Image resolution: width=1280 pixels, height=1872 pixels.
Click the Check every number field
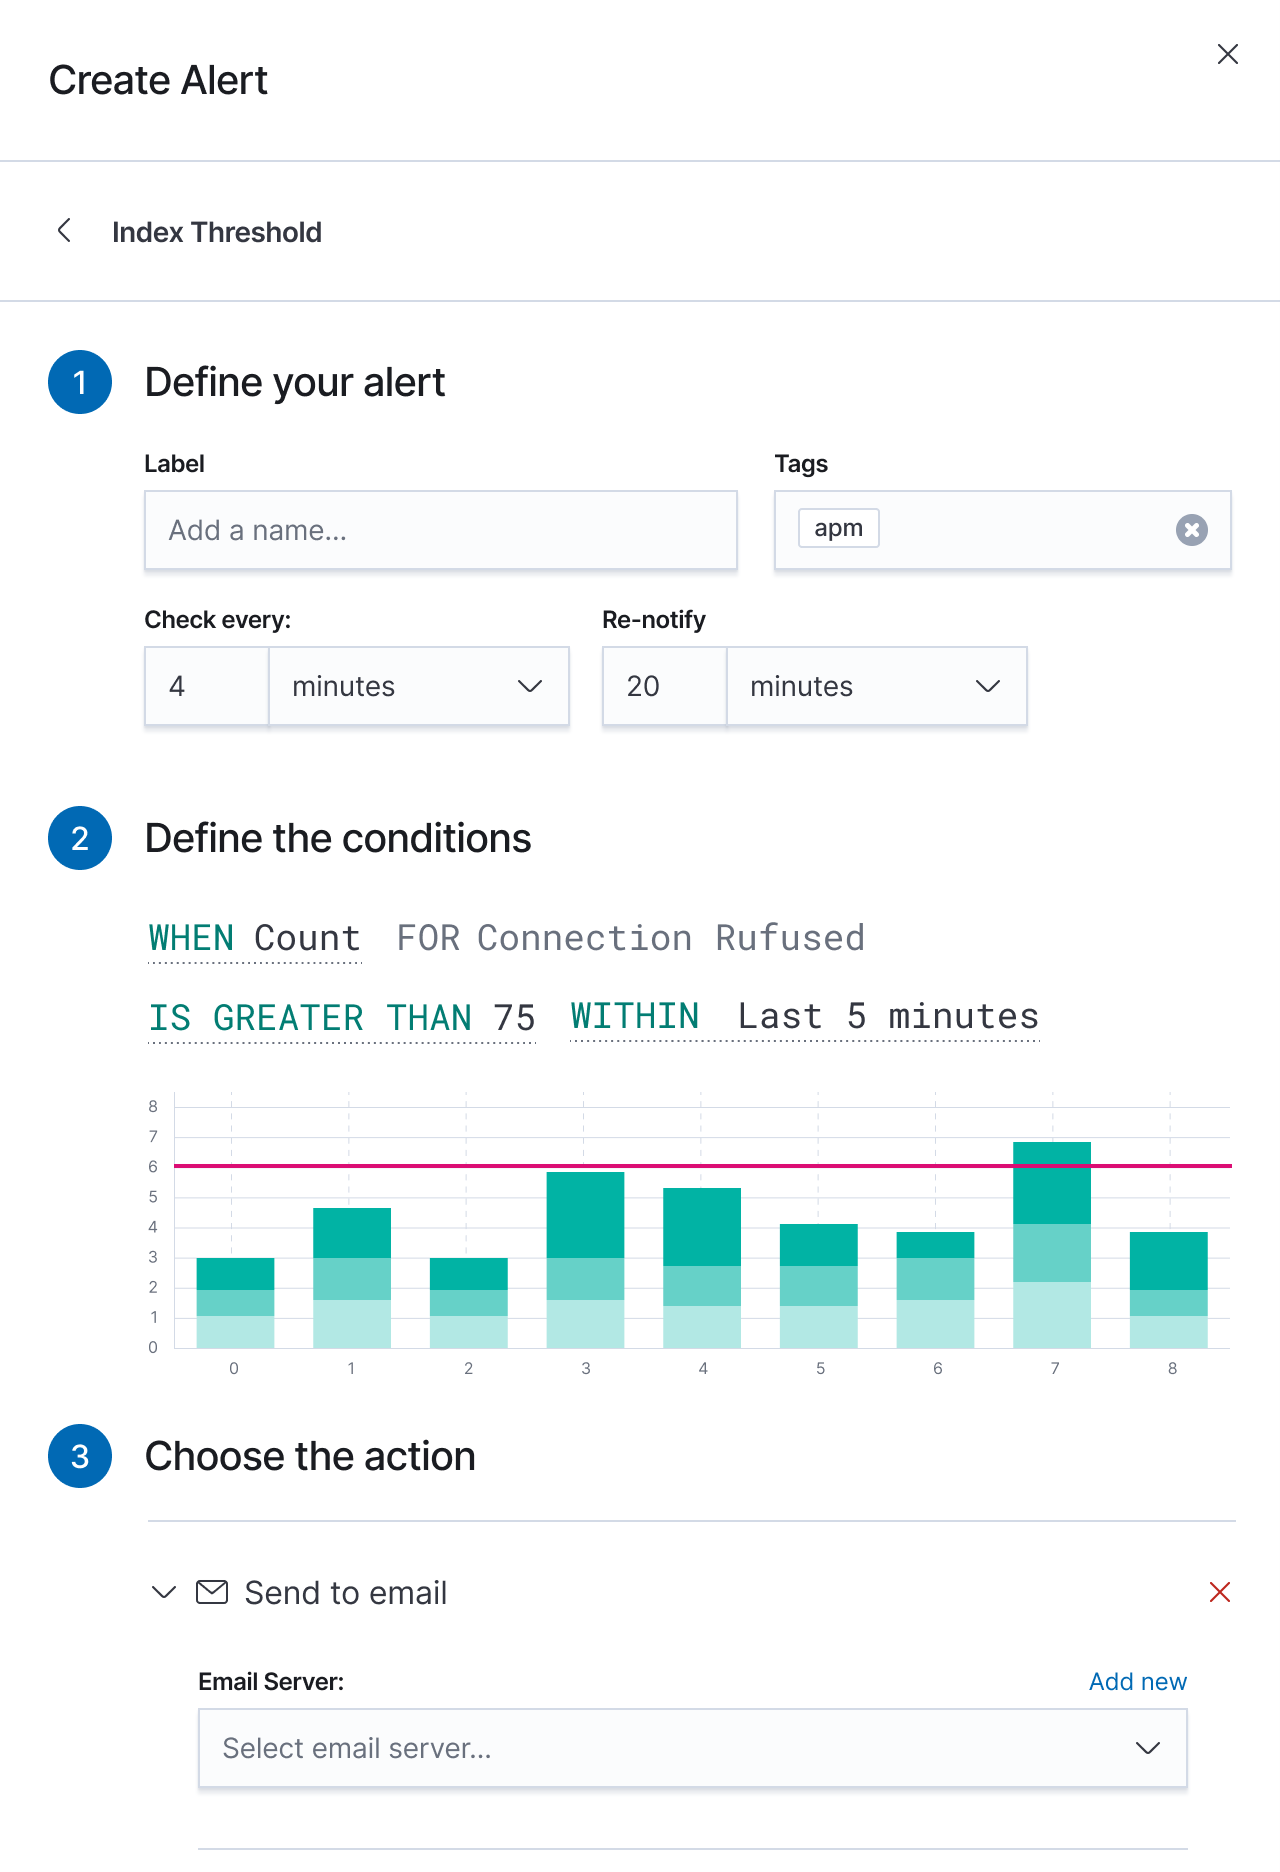207,686
